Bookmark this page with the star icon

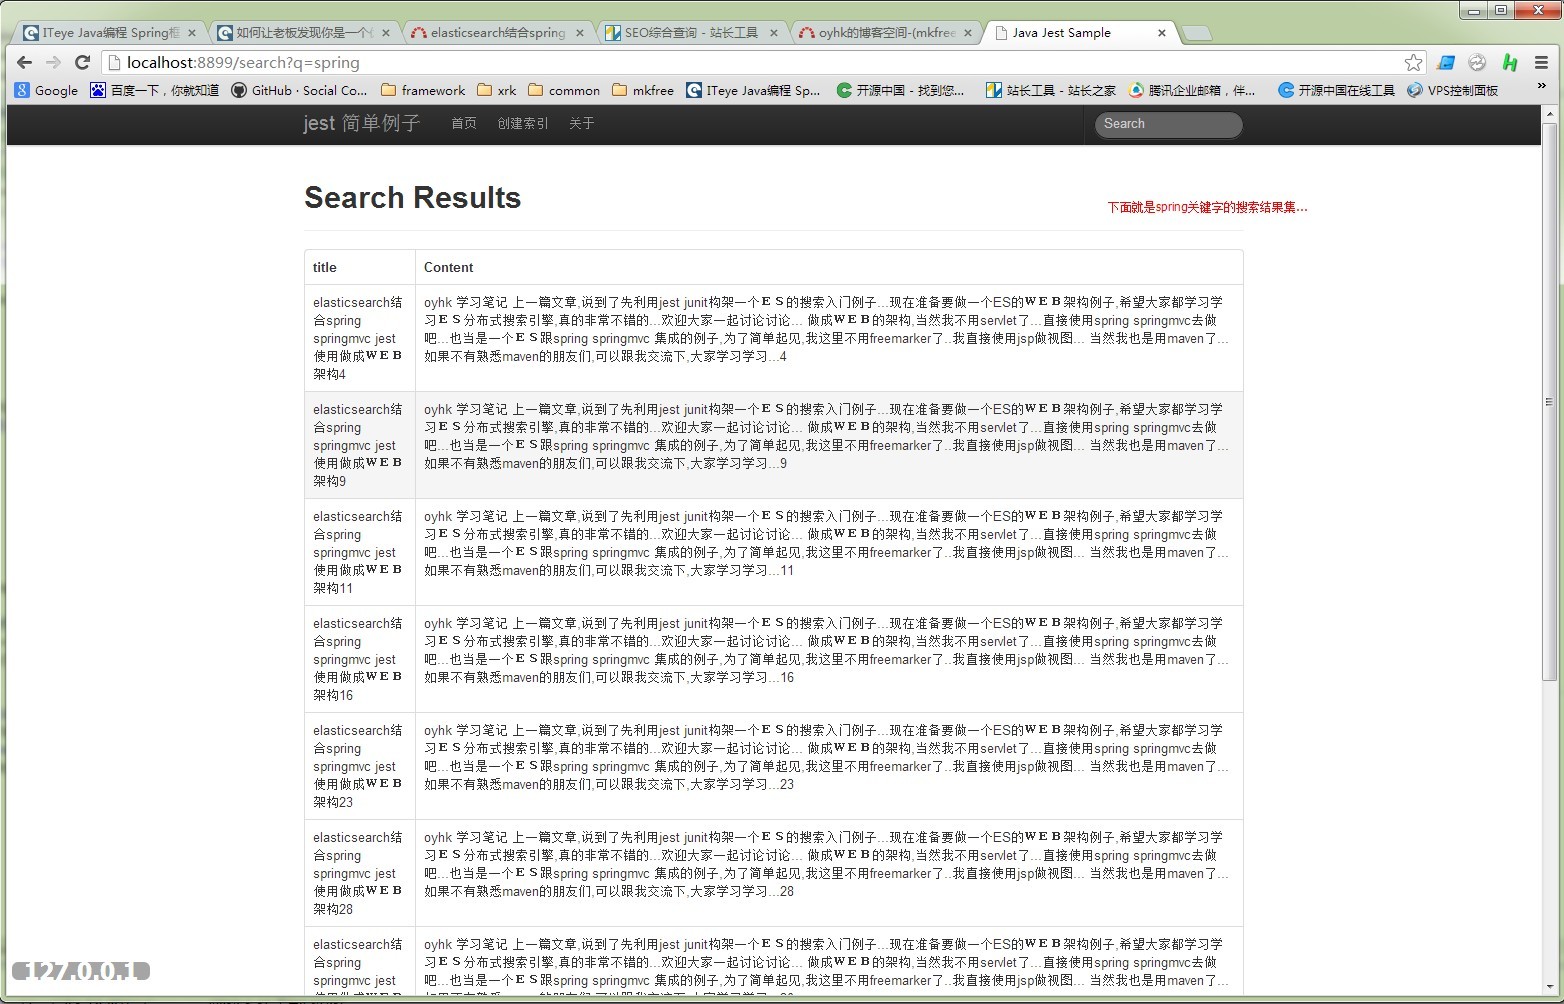tap(1413, 63)
